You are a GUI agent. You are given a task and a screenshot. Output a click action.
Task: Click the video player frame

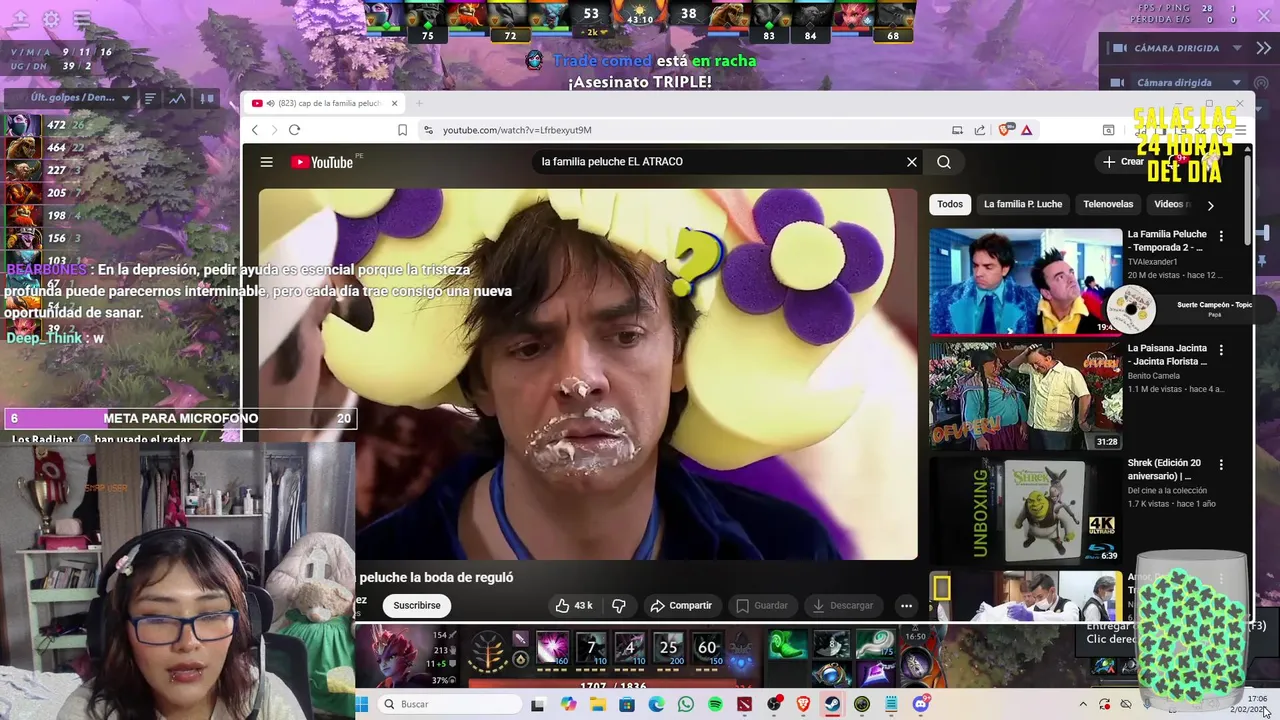[588, 375]
